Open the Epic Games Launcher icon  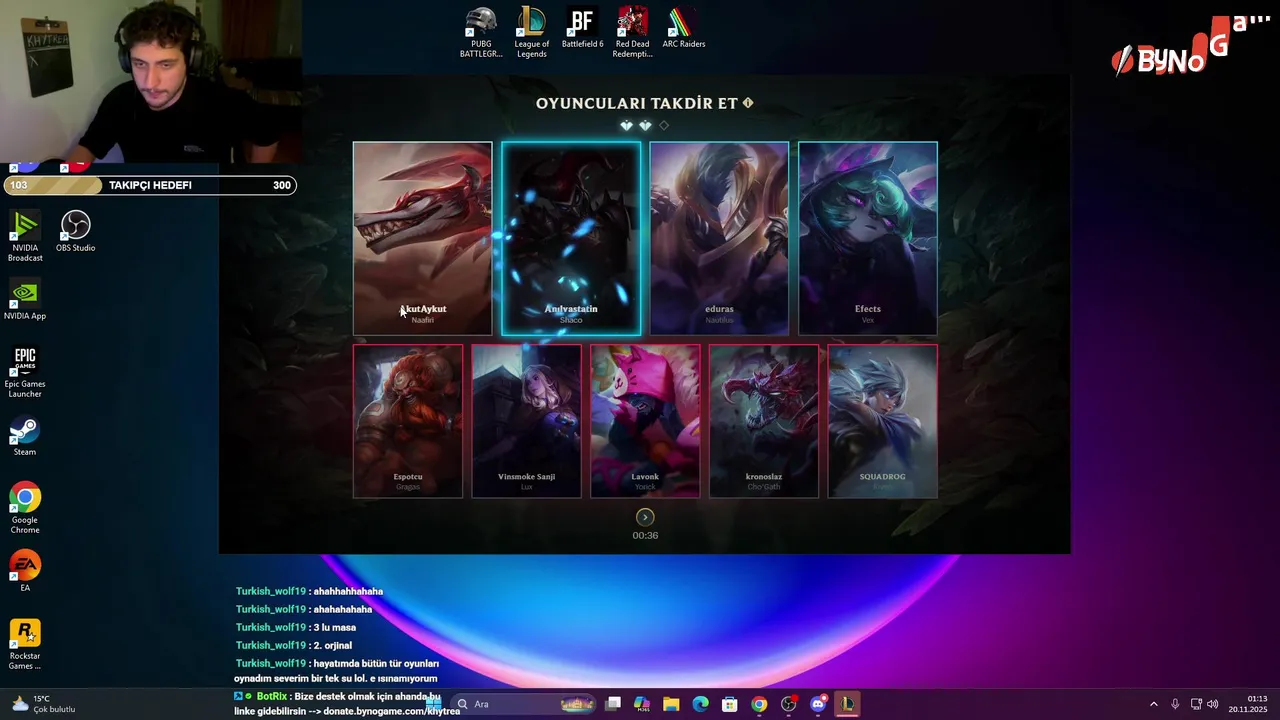25,373
